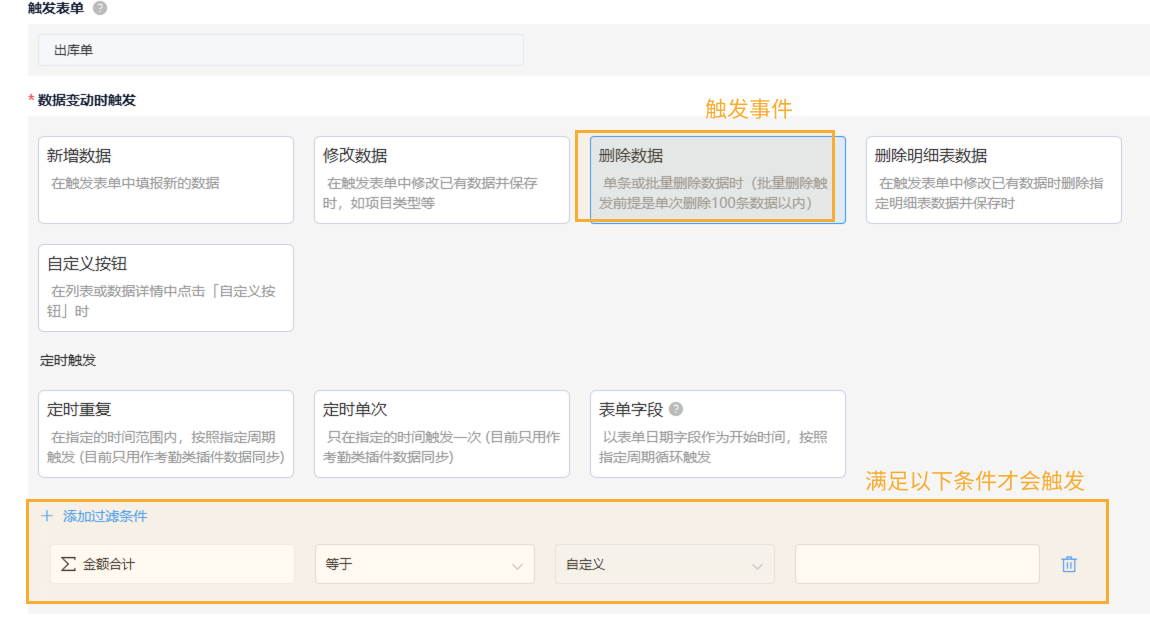Select the 删除数据 trigger card
Screen dimensions: 1150x626
pyautogui.click(x=717, y=180)
